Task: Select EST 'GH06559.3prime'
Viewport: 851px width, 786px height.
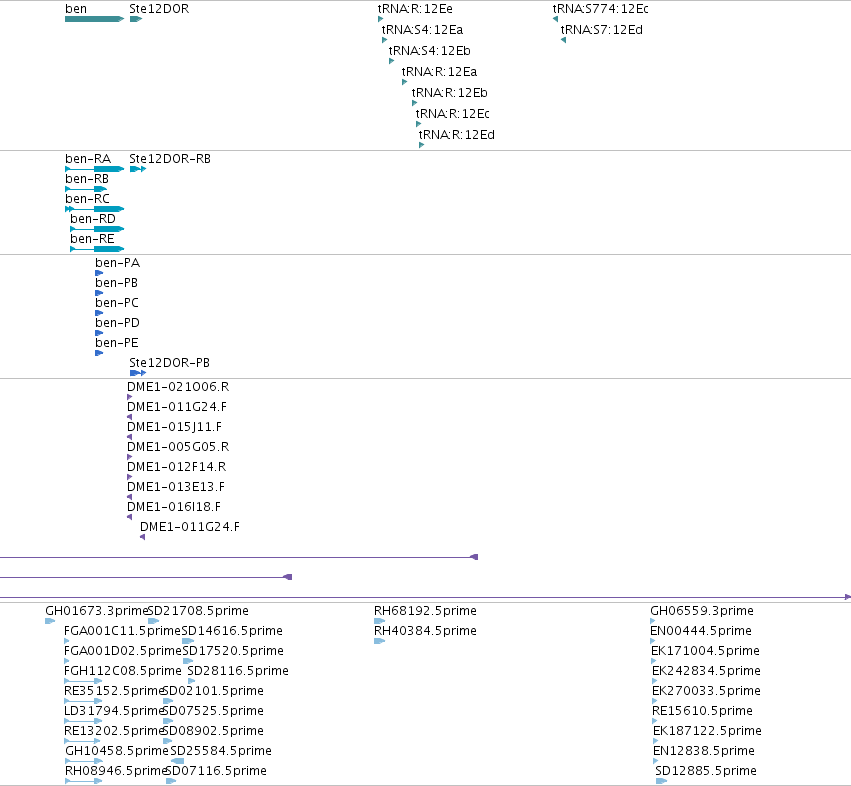Action: click(x=702, y=611)
